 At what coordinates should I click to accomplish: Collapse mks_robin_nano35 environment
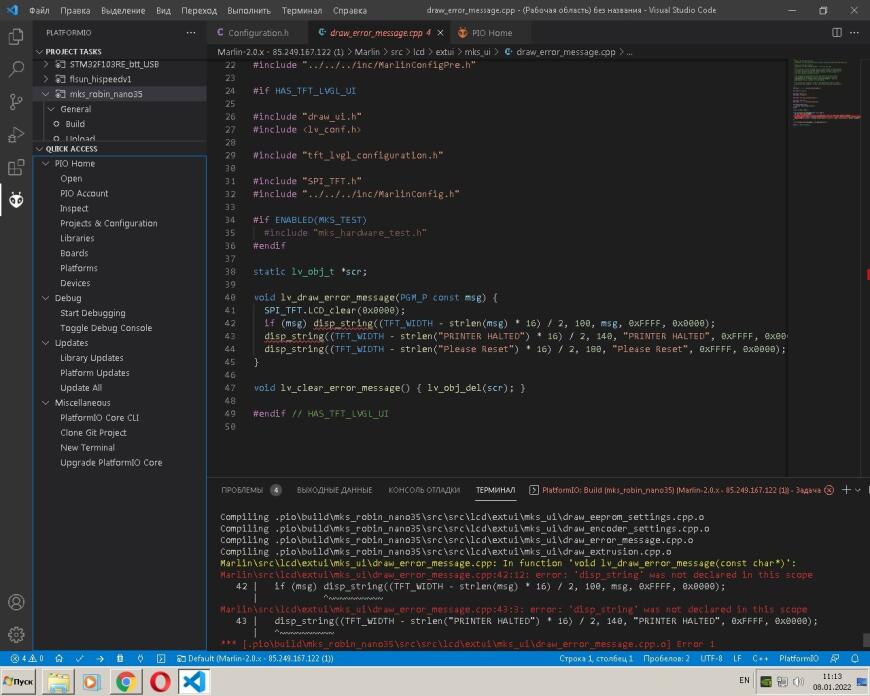pos(46,94)
